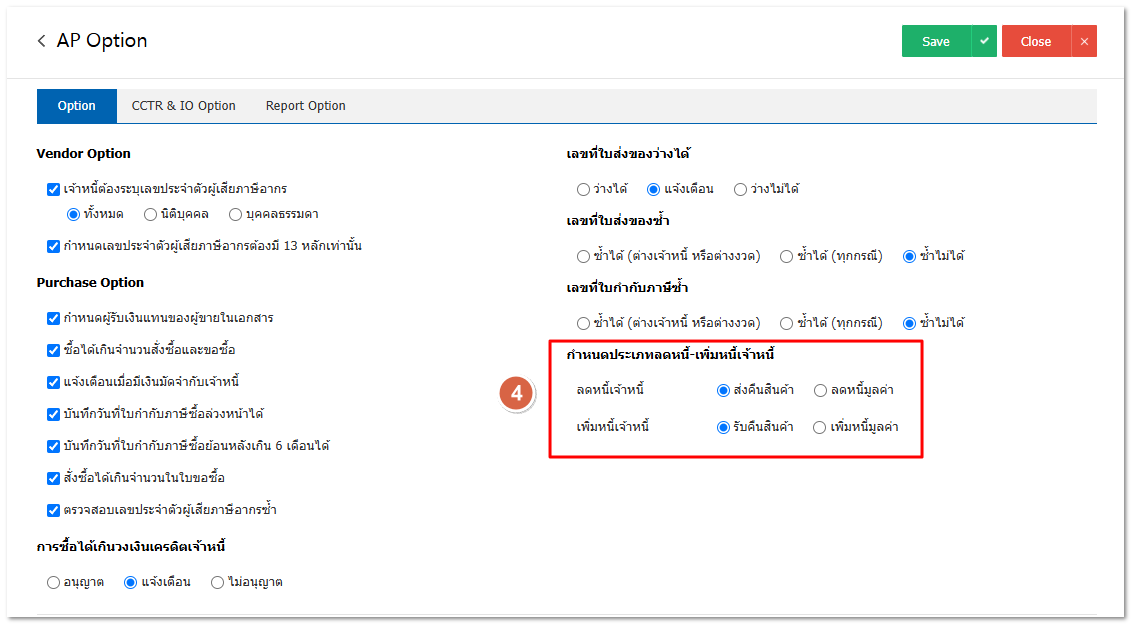Open the CCTR & IO Option tab
Screen dimensions: 1131x624
pos(183,106)
